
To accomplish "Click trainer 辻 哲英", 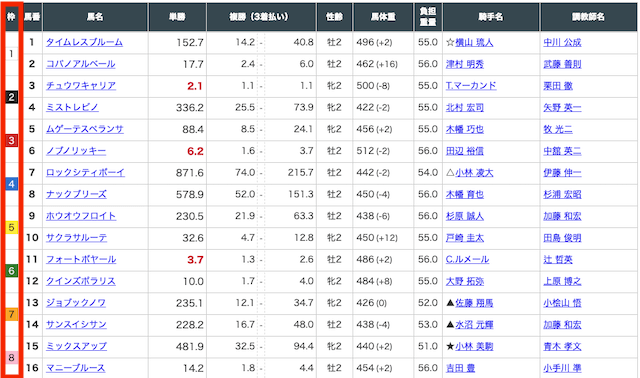I will point(558,259).
